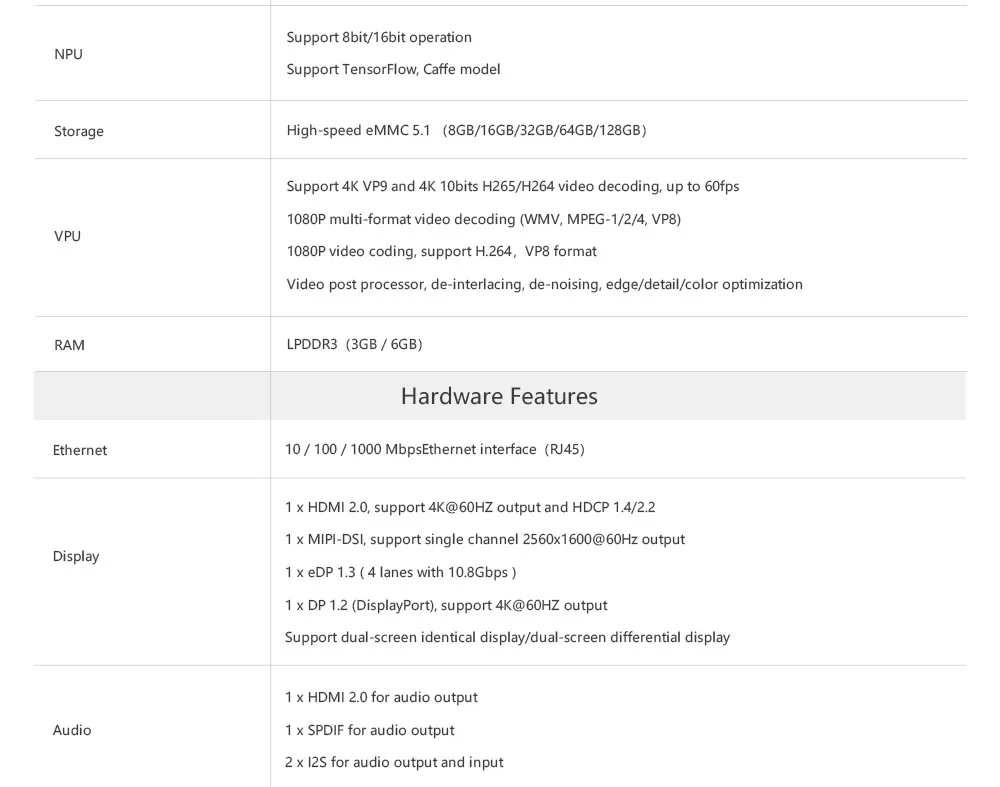This screenshot has height=787, width=1000.
Task: Click the NPU row label
Action: coord(68,54)
